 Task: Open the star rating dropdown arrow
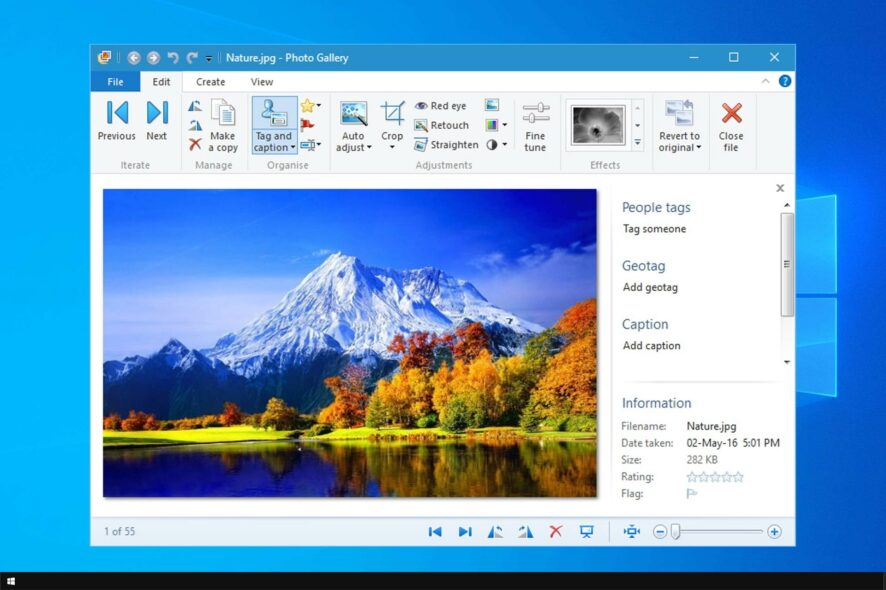click(x=319, y=106)
